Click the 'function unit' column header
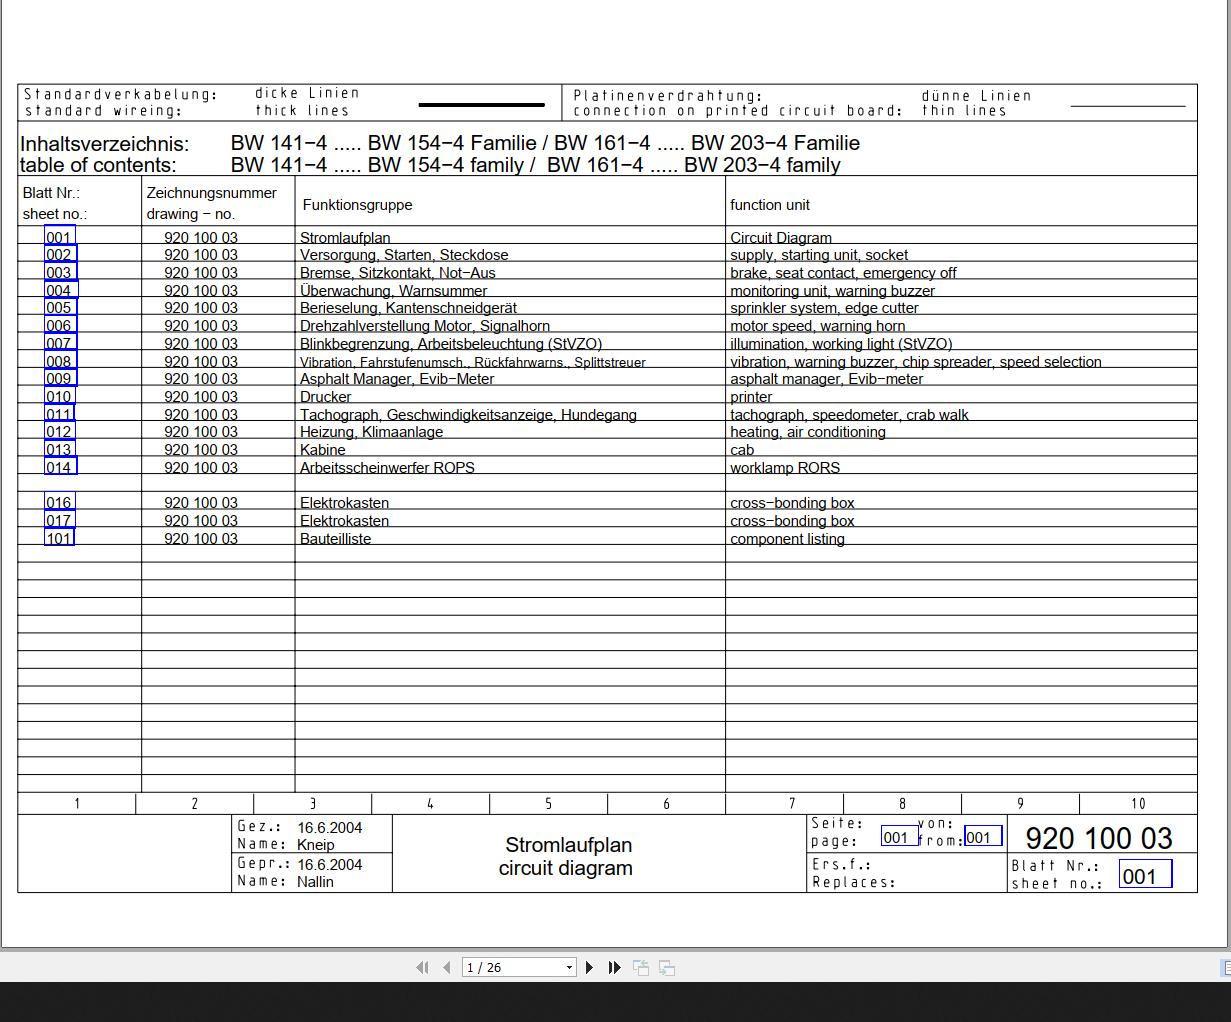The height and width of the screenshot is (1022, 1231). pyautogui.click(x=770, y=205)
